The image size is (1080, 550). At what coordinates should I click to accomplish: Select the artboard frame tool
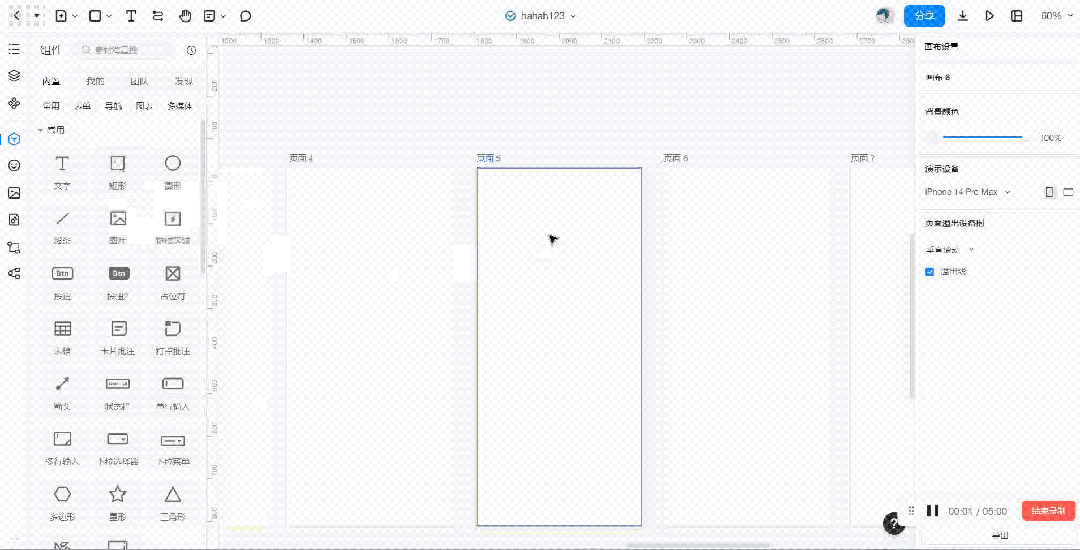tap(61, 16)
